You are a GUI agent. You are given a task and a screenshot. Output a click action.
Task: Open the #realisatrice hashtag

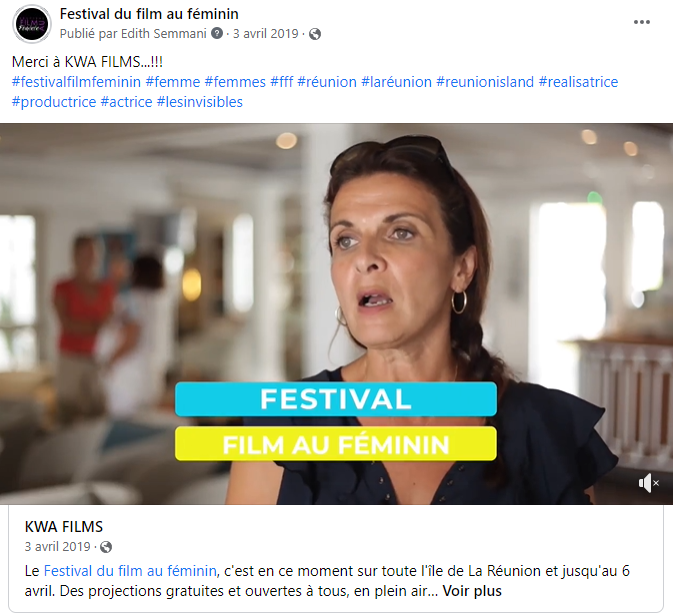(578, 82)
